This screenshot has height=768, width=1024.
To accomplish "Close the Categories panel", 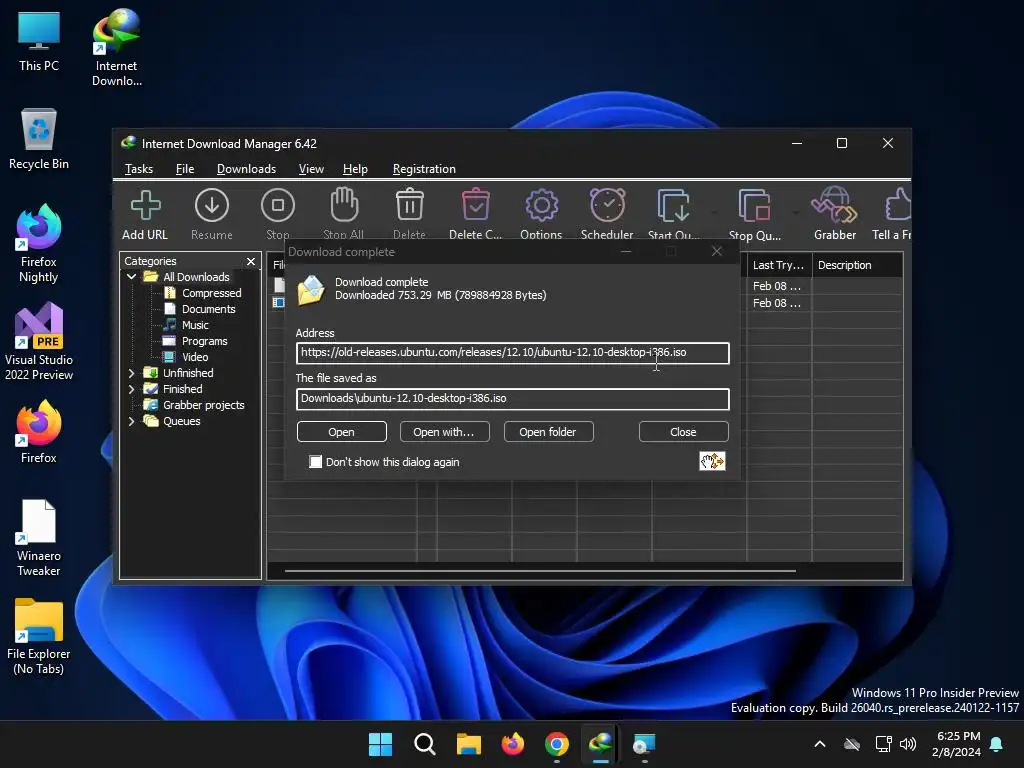I will point(251,261).
